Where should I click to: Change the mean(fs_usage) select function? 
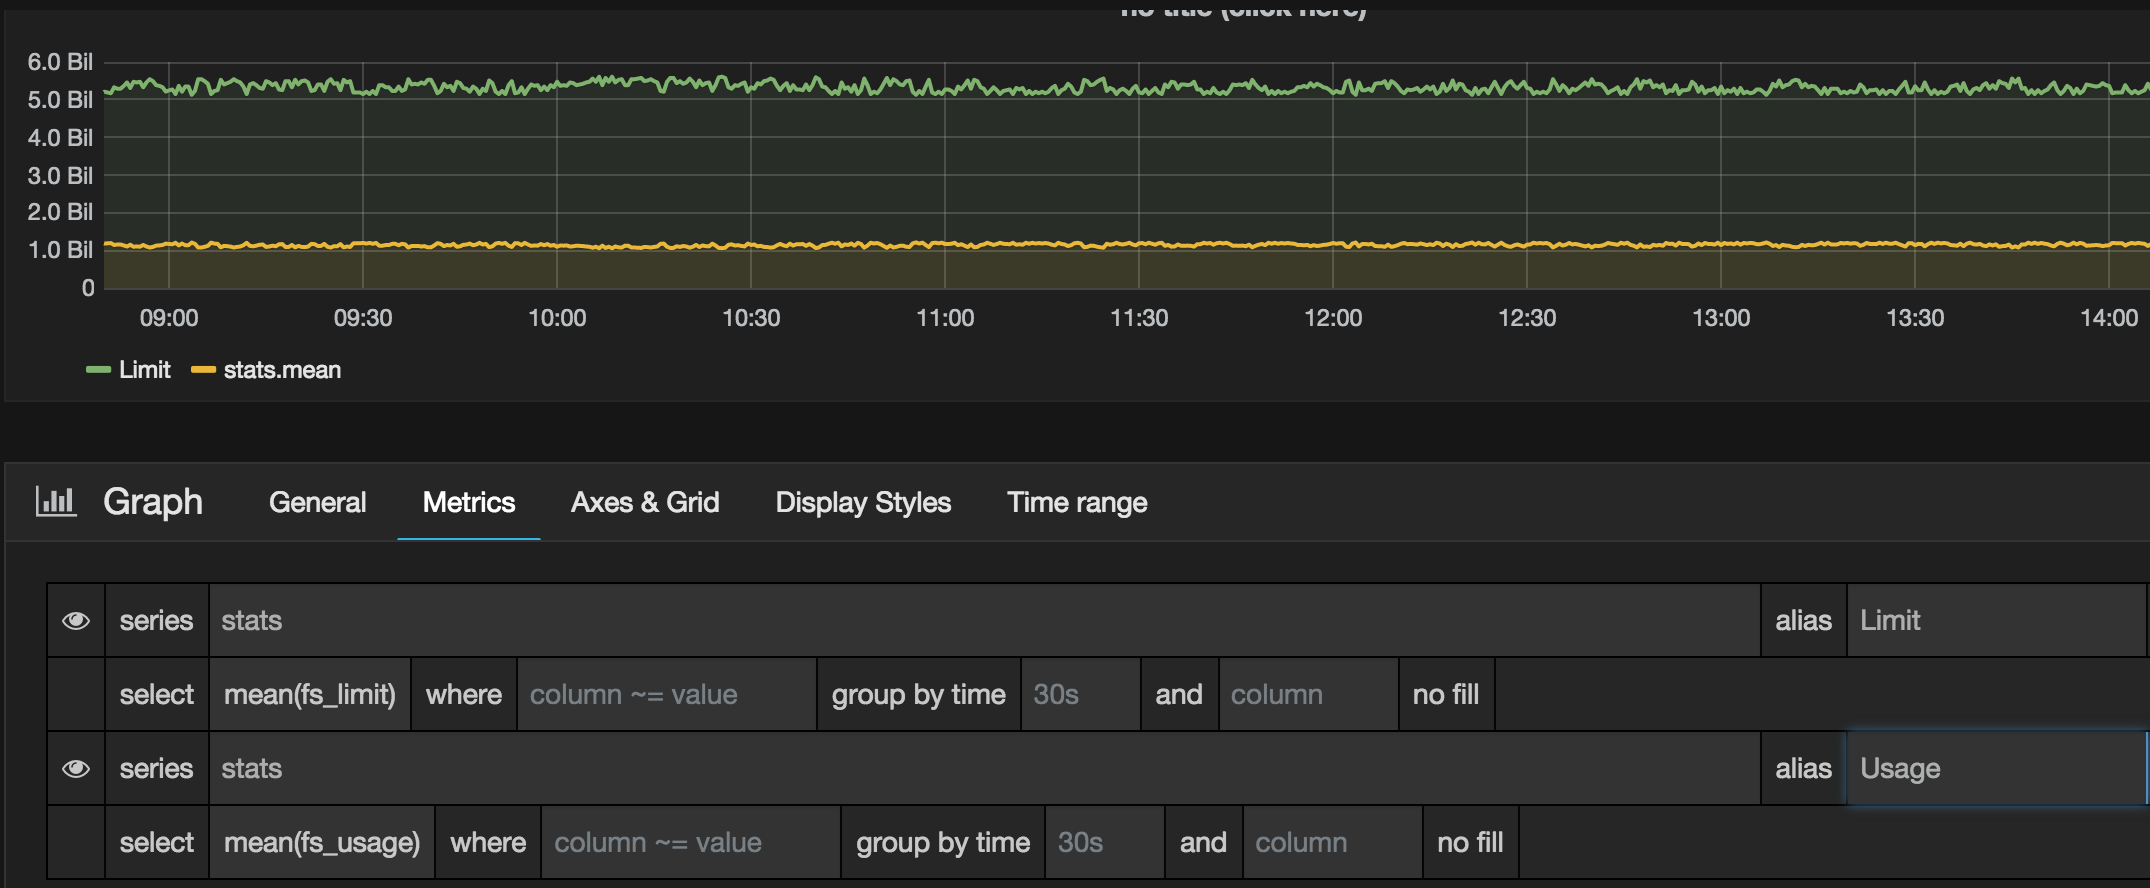(x=322, y=843)
